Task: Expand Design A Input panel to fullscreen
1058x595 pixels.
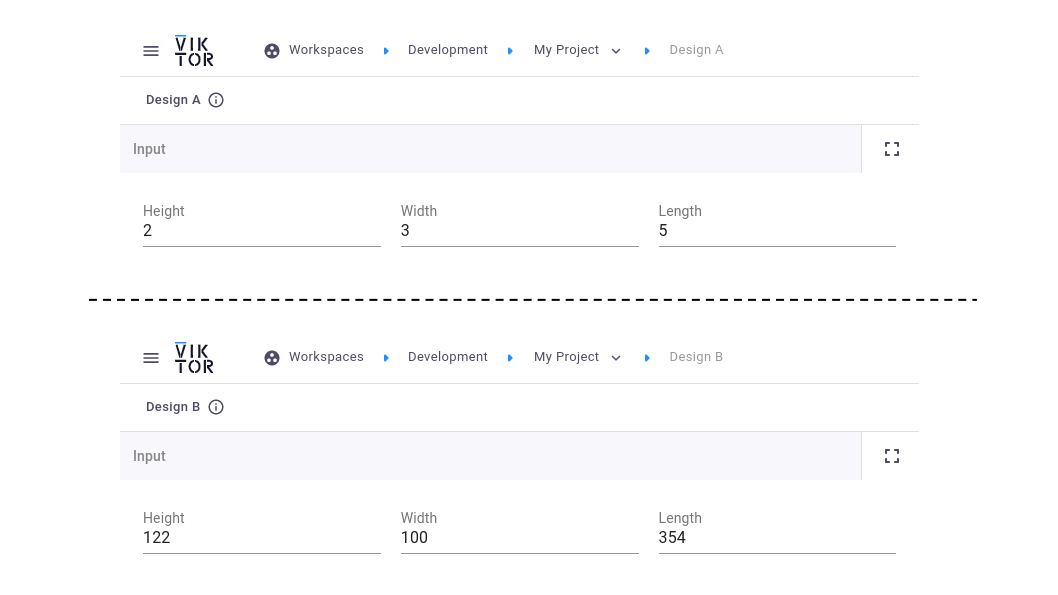Action: coord(892,149)
